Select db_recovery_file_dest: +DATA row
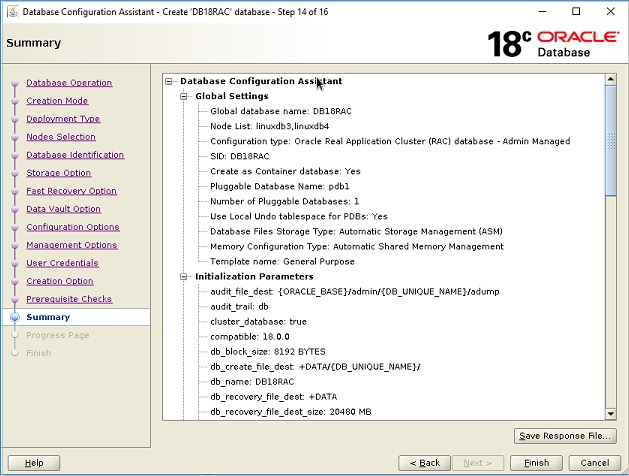The width and height of the screenshot is (629, 476). point(274,397)
